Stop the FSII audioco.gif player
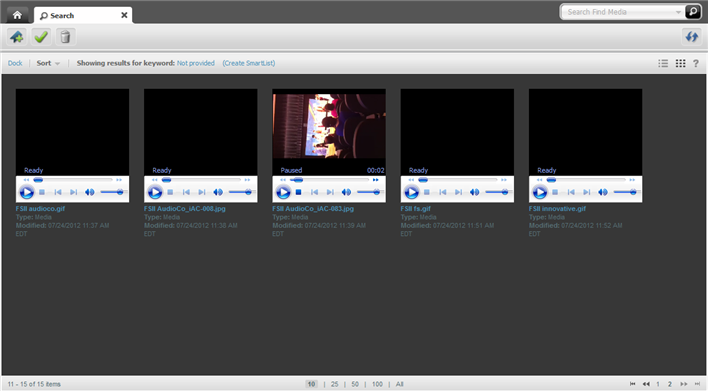 coord(42,192)
